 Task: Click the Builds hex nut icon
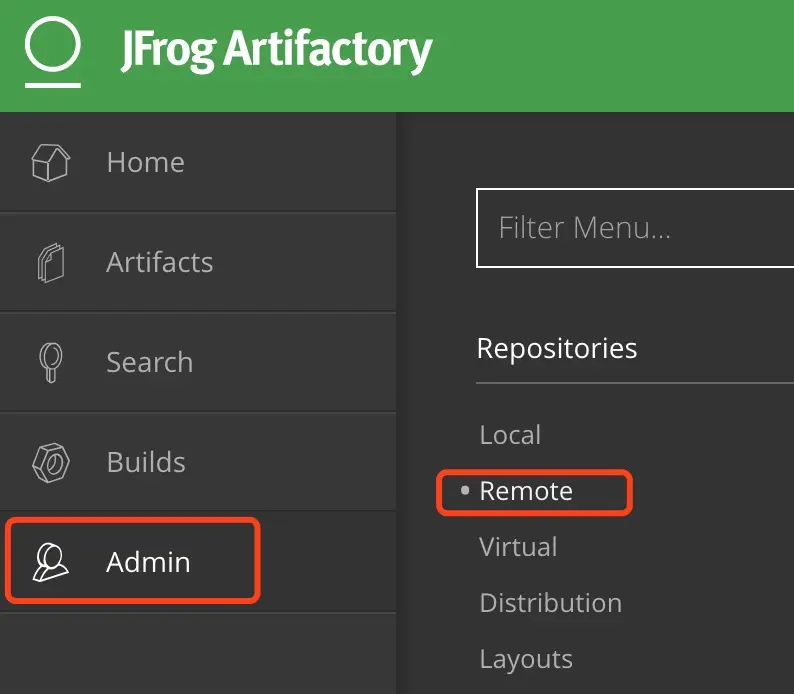click(x=50, y=462)
